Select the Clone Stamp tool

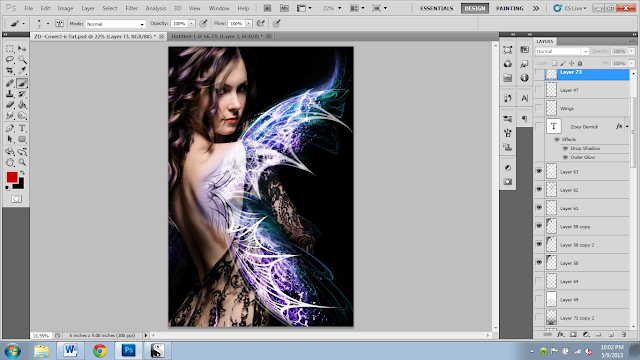(x=10, y=94)
